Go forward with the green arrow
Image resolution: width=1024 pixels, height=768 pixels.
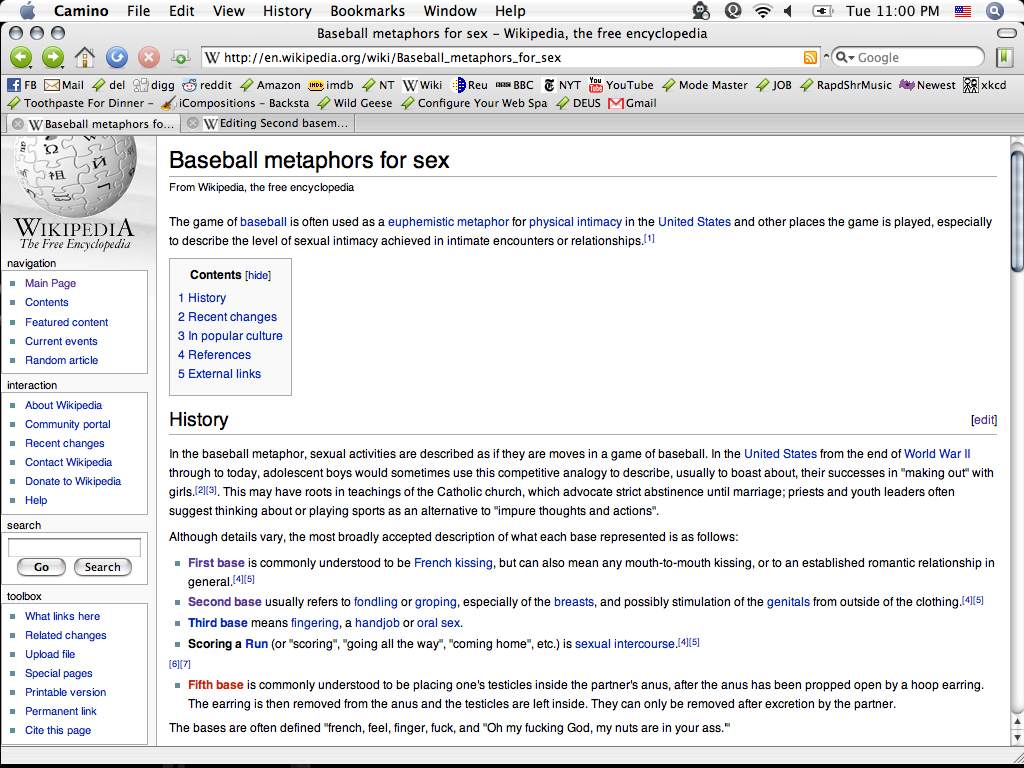(53, 57)
